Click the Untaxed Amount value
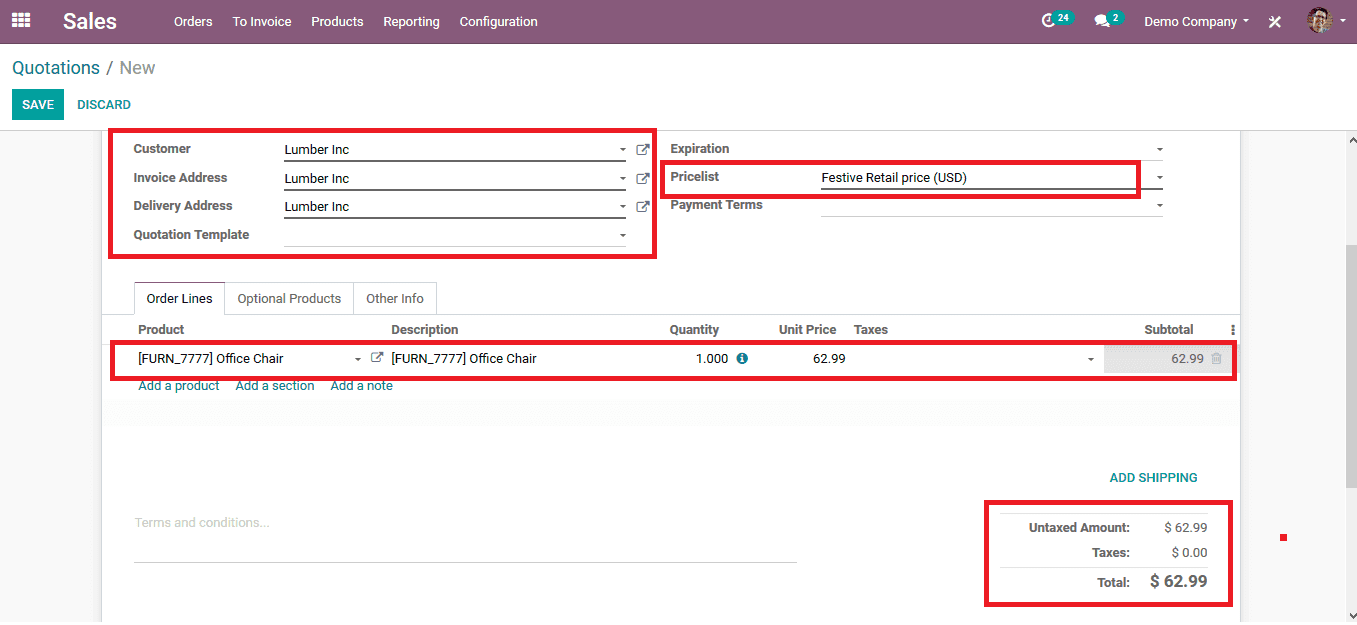 tap(1186, 528)
